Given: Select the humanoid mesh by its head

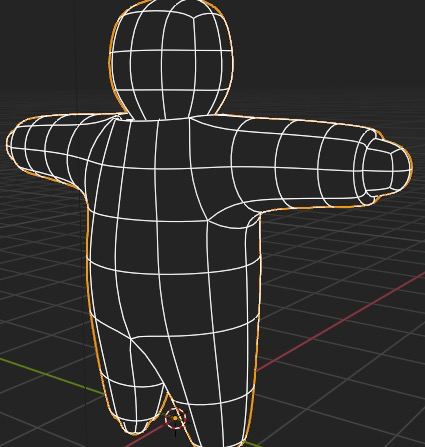Looking at the screenshot, I should tap(171, 59).
